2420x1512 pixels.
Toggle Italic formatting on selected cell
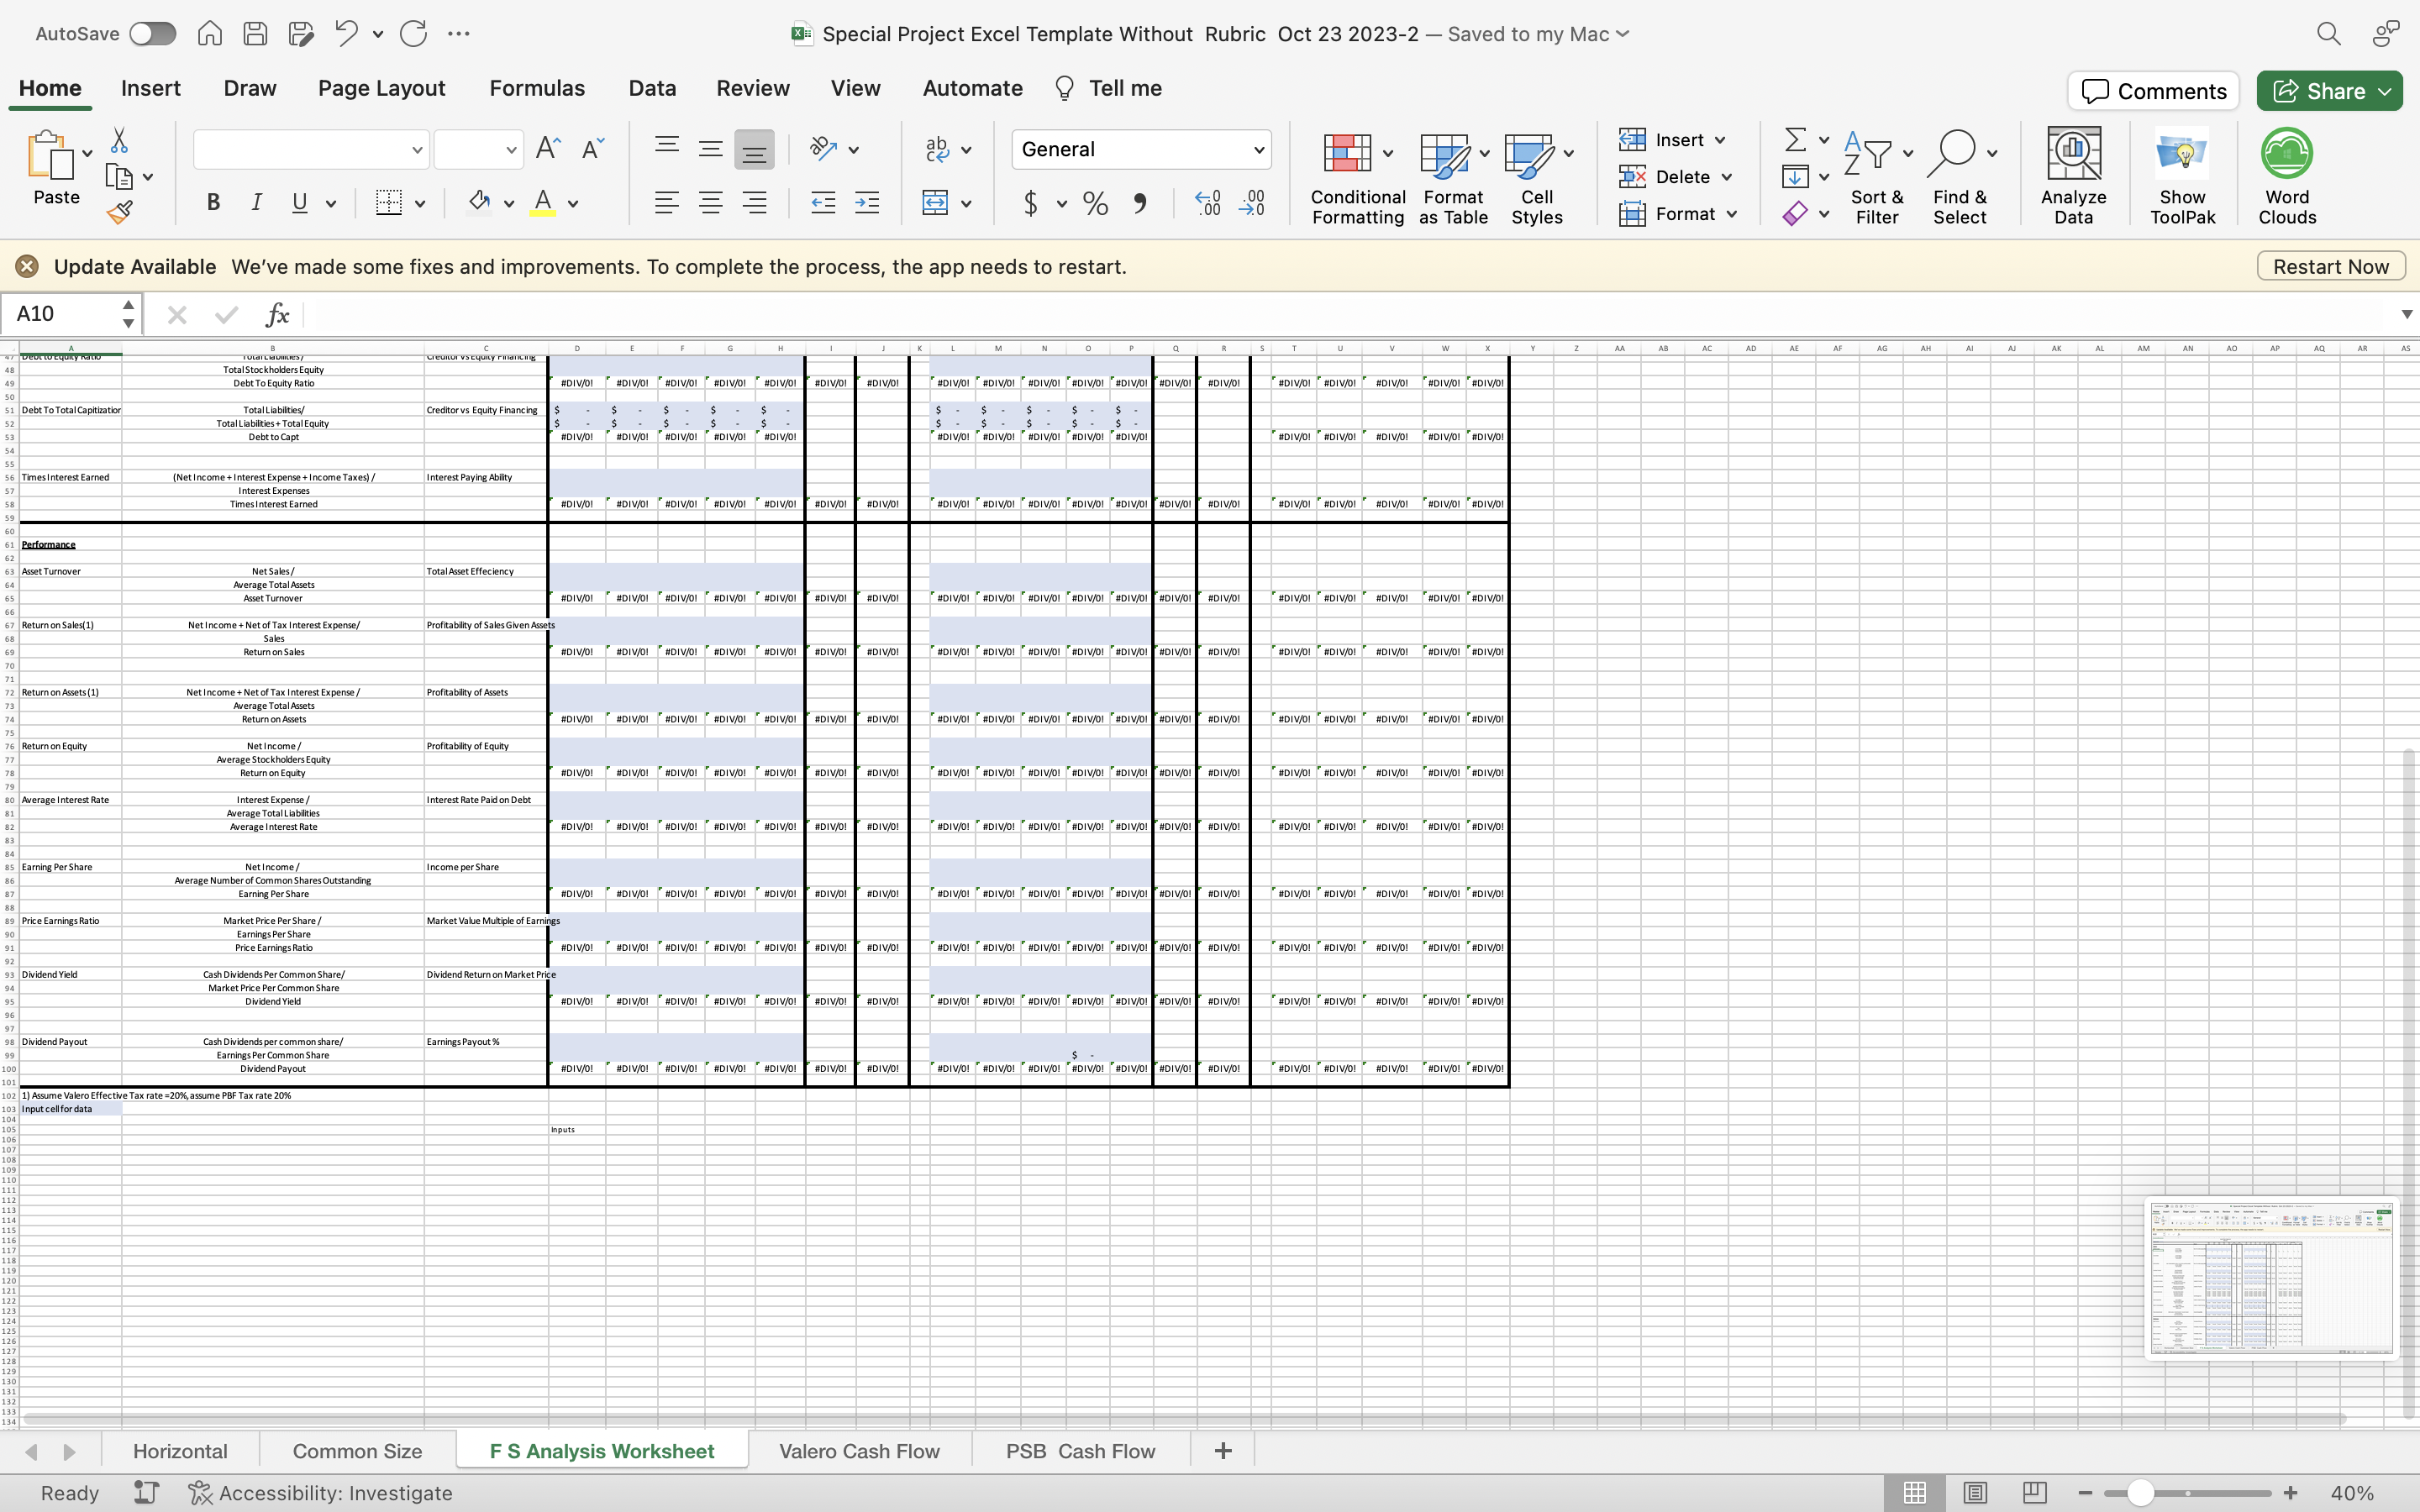pos(255,204)
